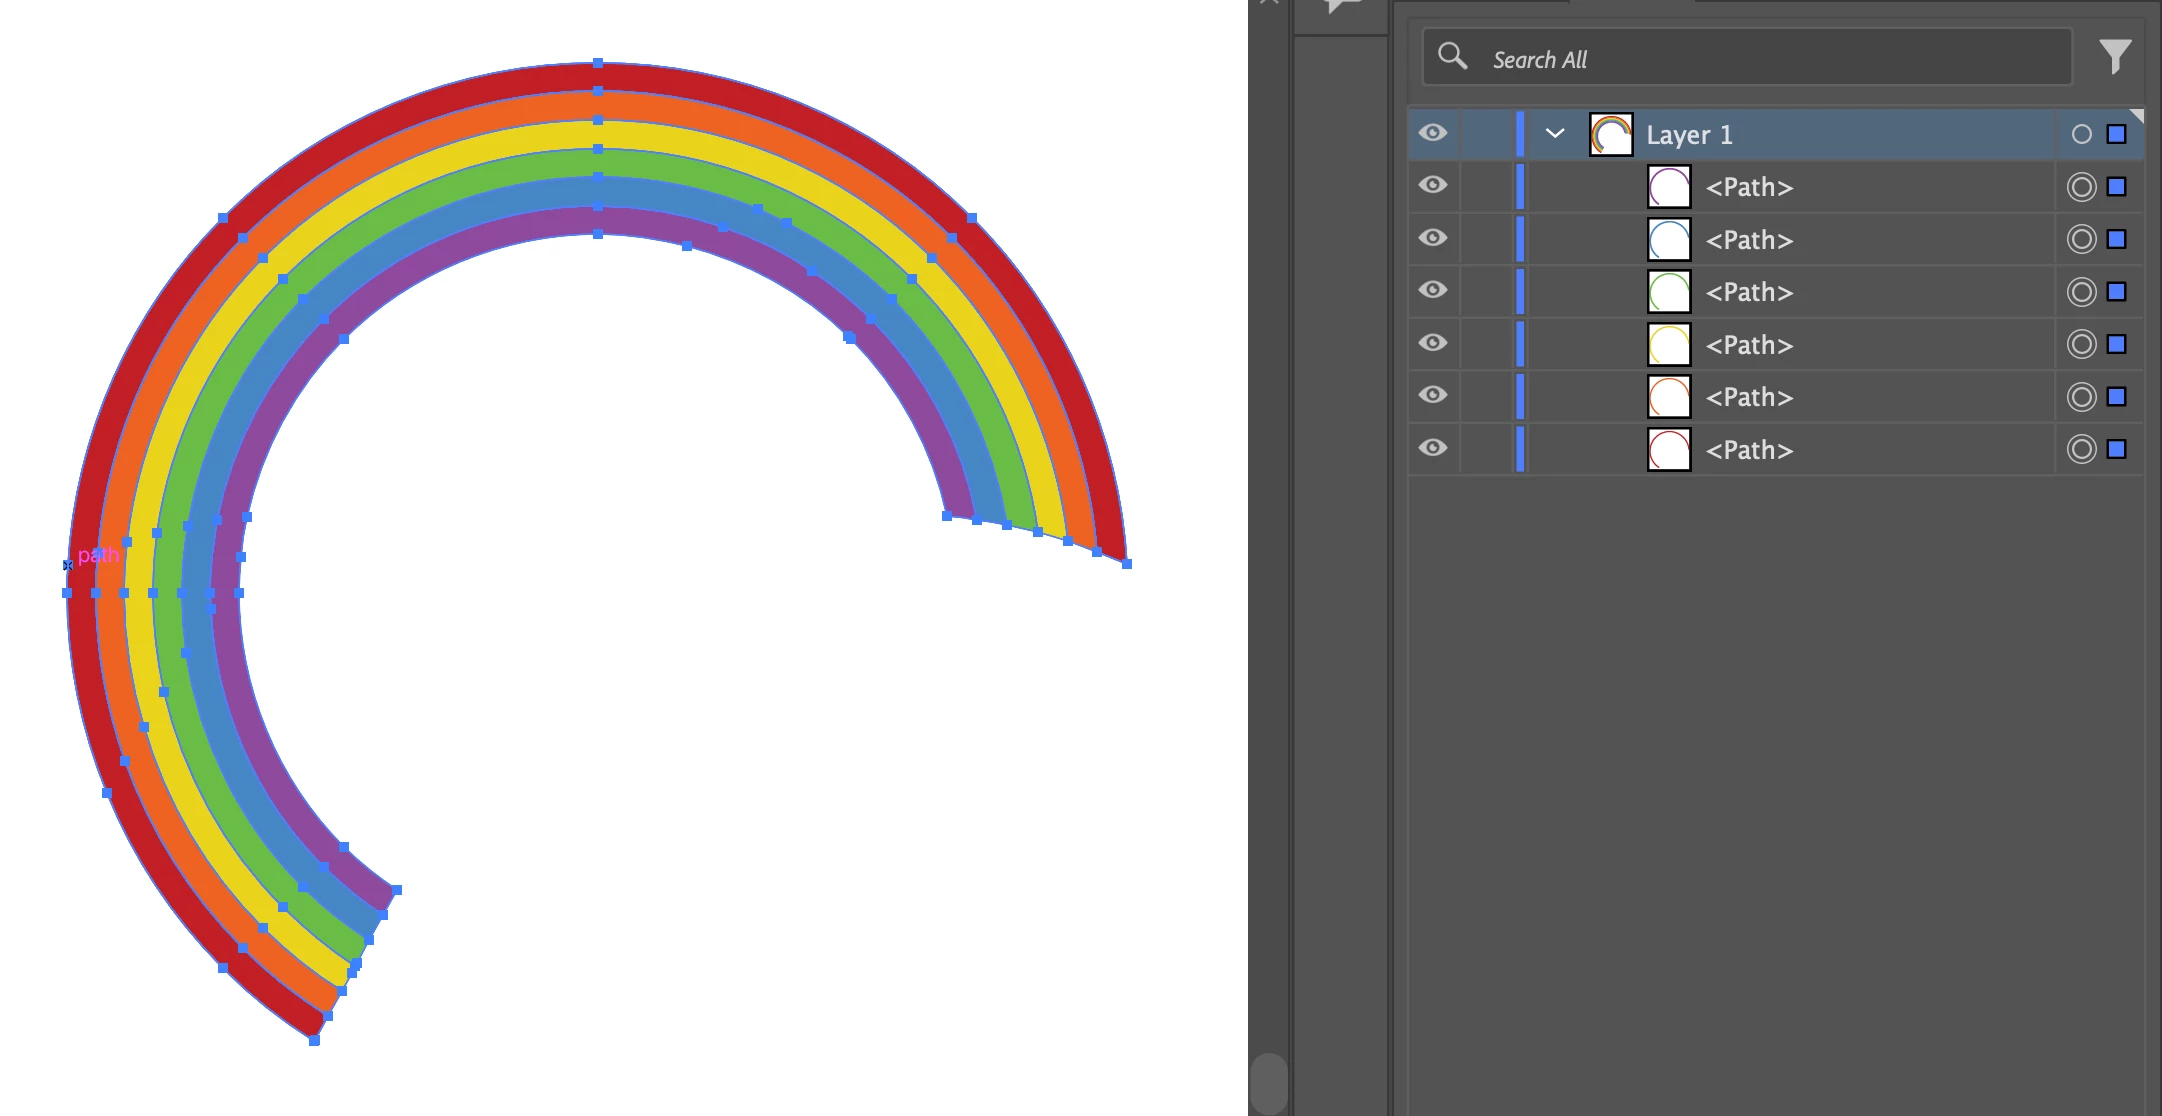Click the Layer 1 rainbow thumbnail
2162x1116 pixels.
[1611, 134]
